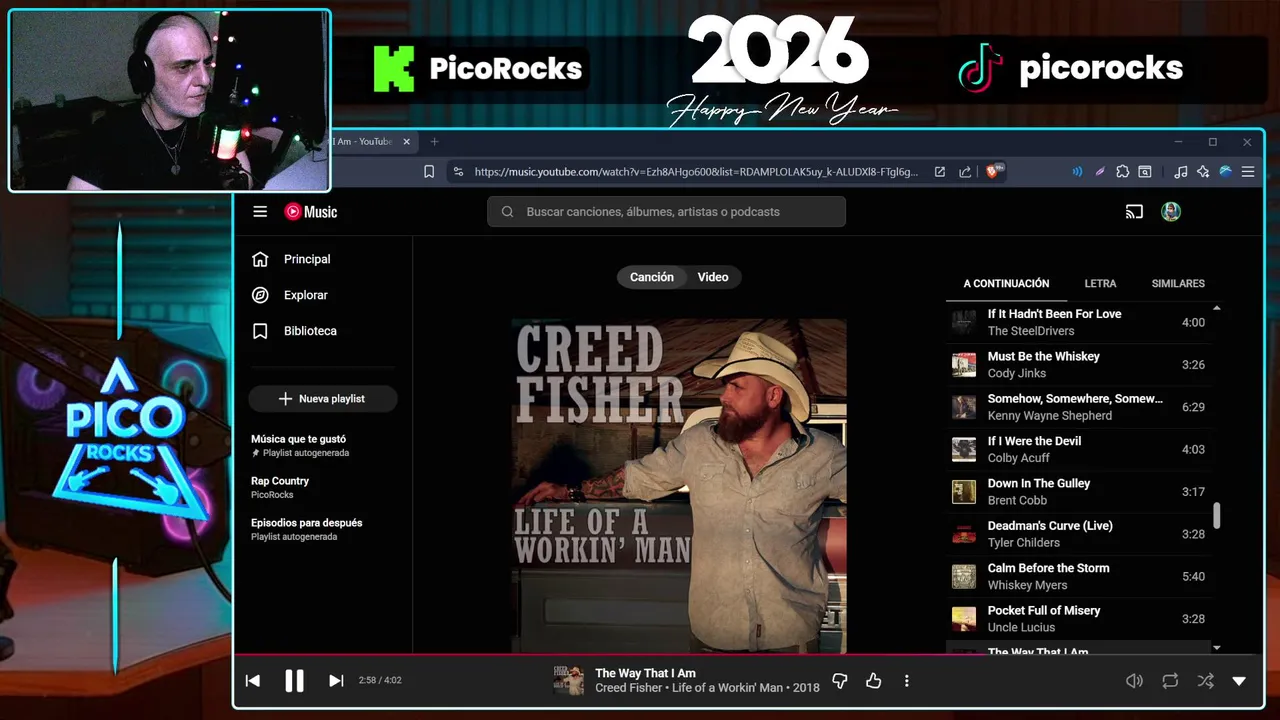The width and height of the screenshot is (1280, 720).
Task: Click the volume speaker icon
Action: tap(1134, 681)
